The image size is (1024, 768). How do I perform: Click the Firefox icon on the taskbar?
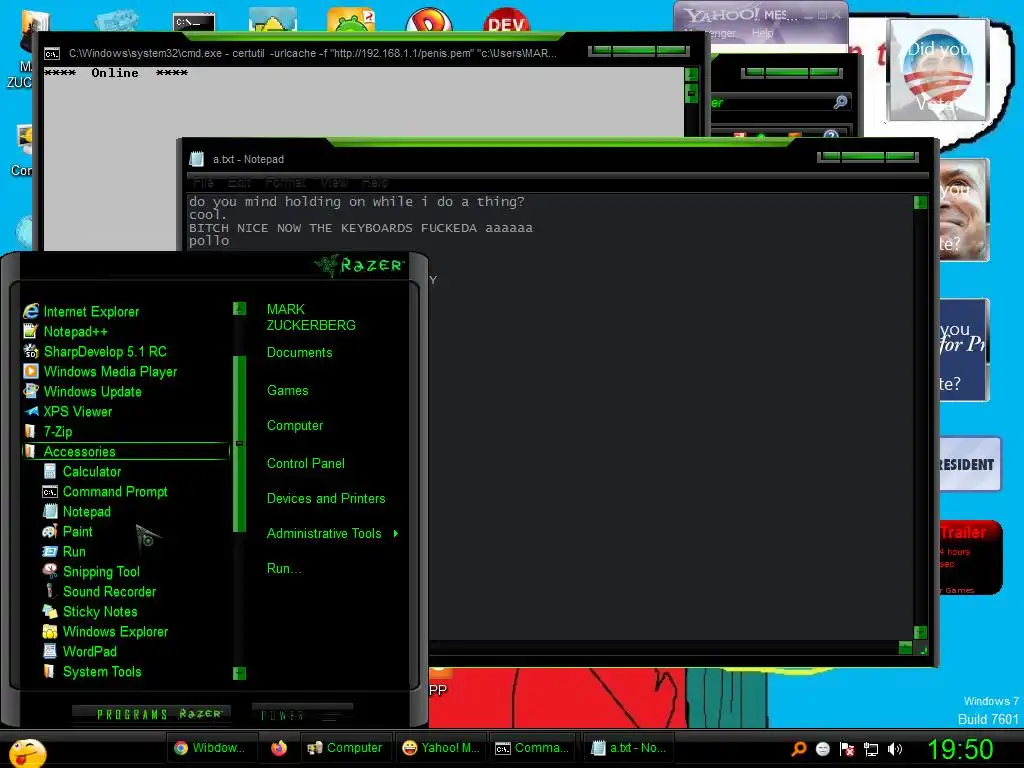point(279,748)
